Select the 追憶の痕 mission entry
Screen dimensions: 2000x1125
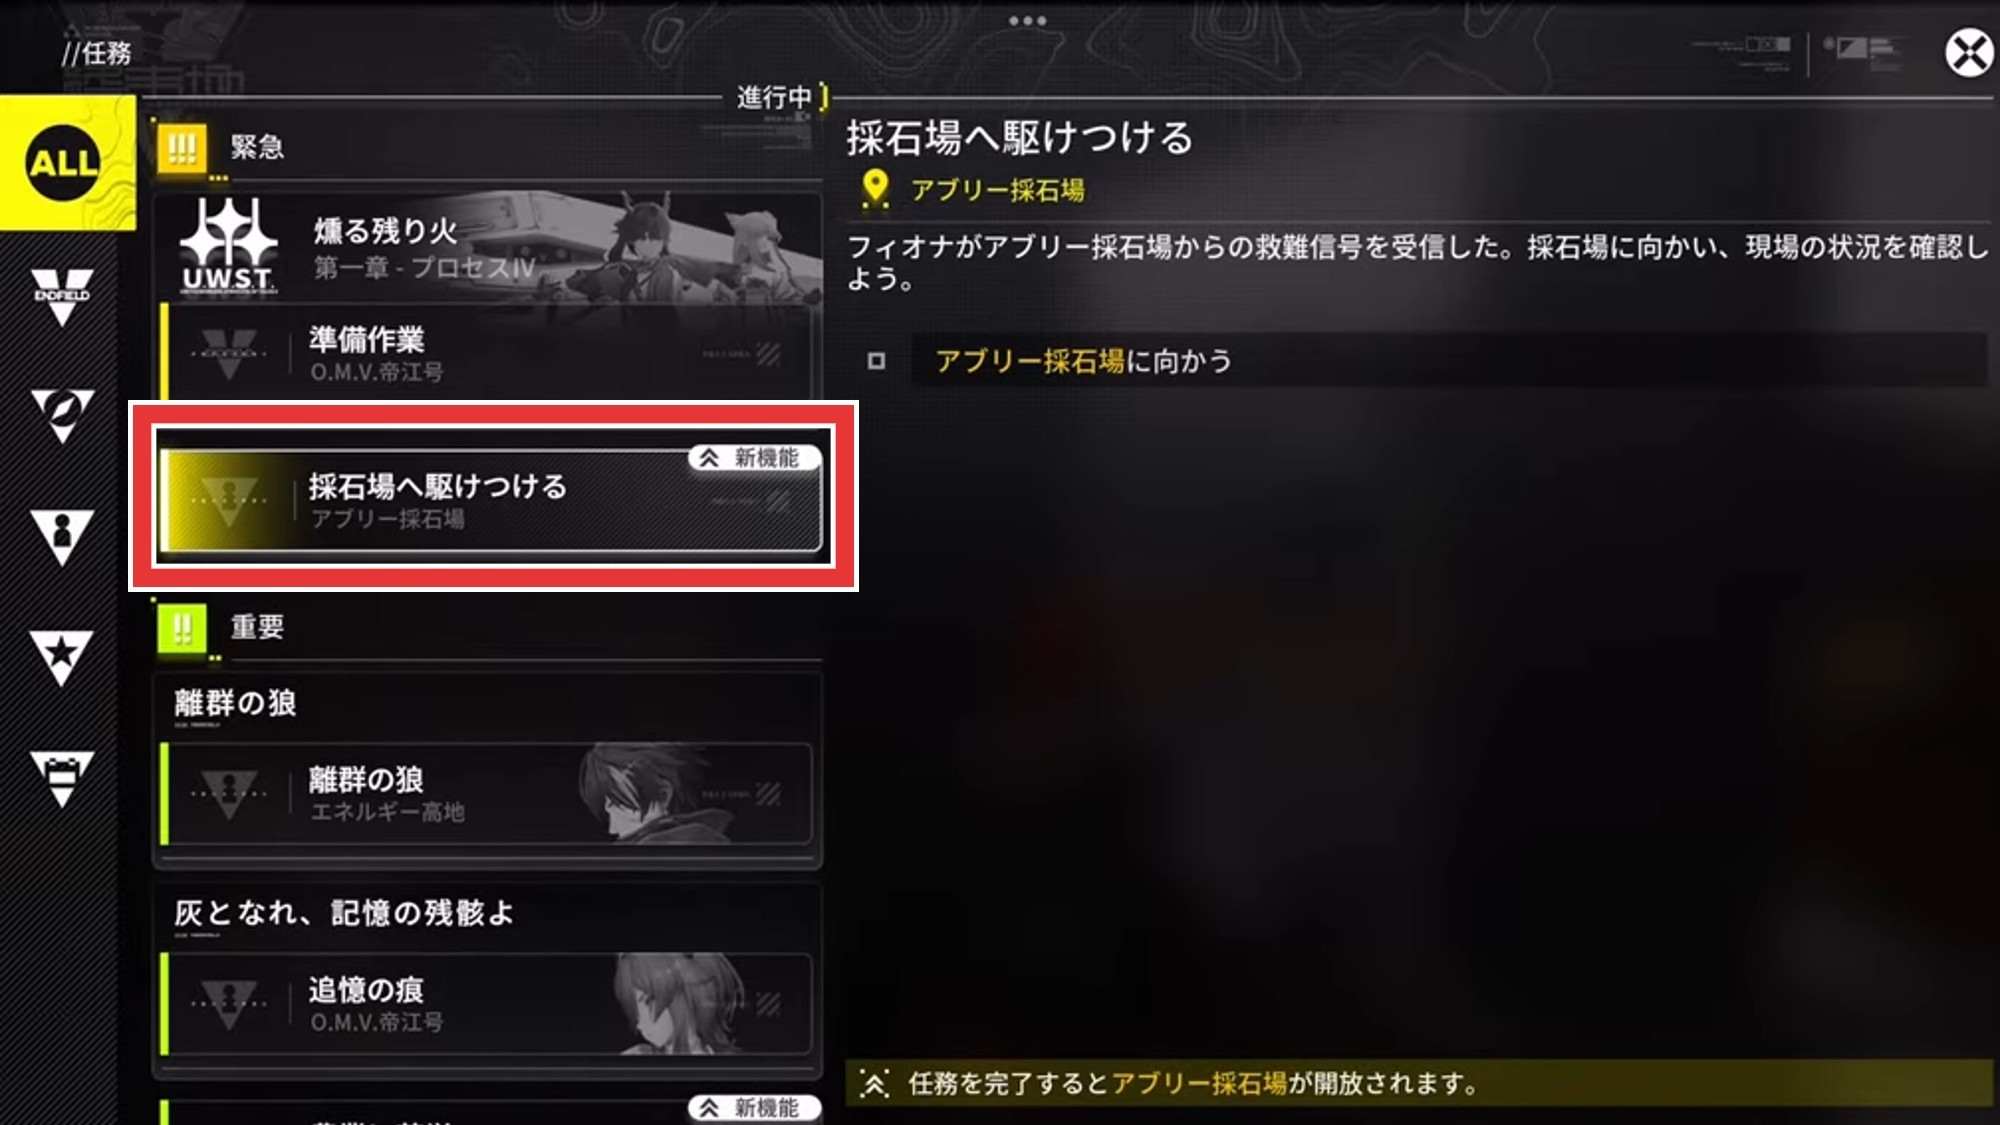pyautogui.click(x=486, y=1004)
